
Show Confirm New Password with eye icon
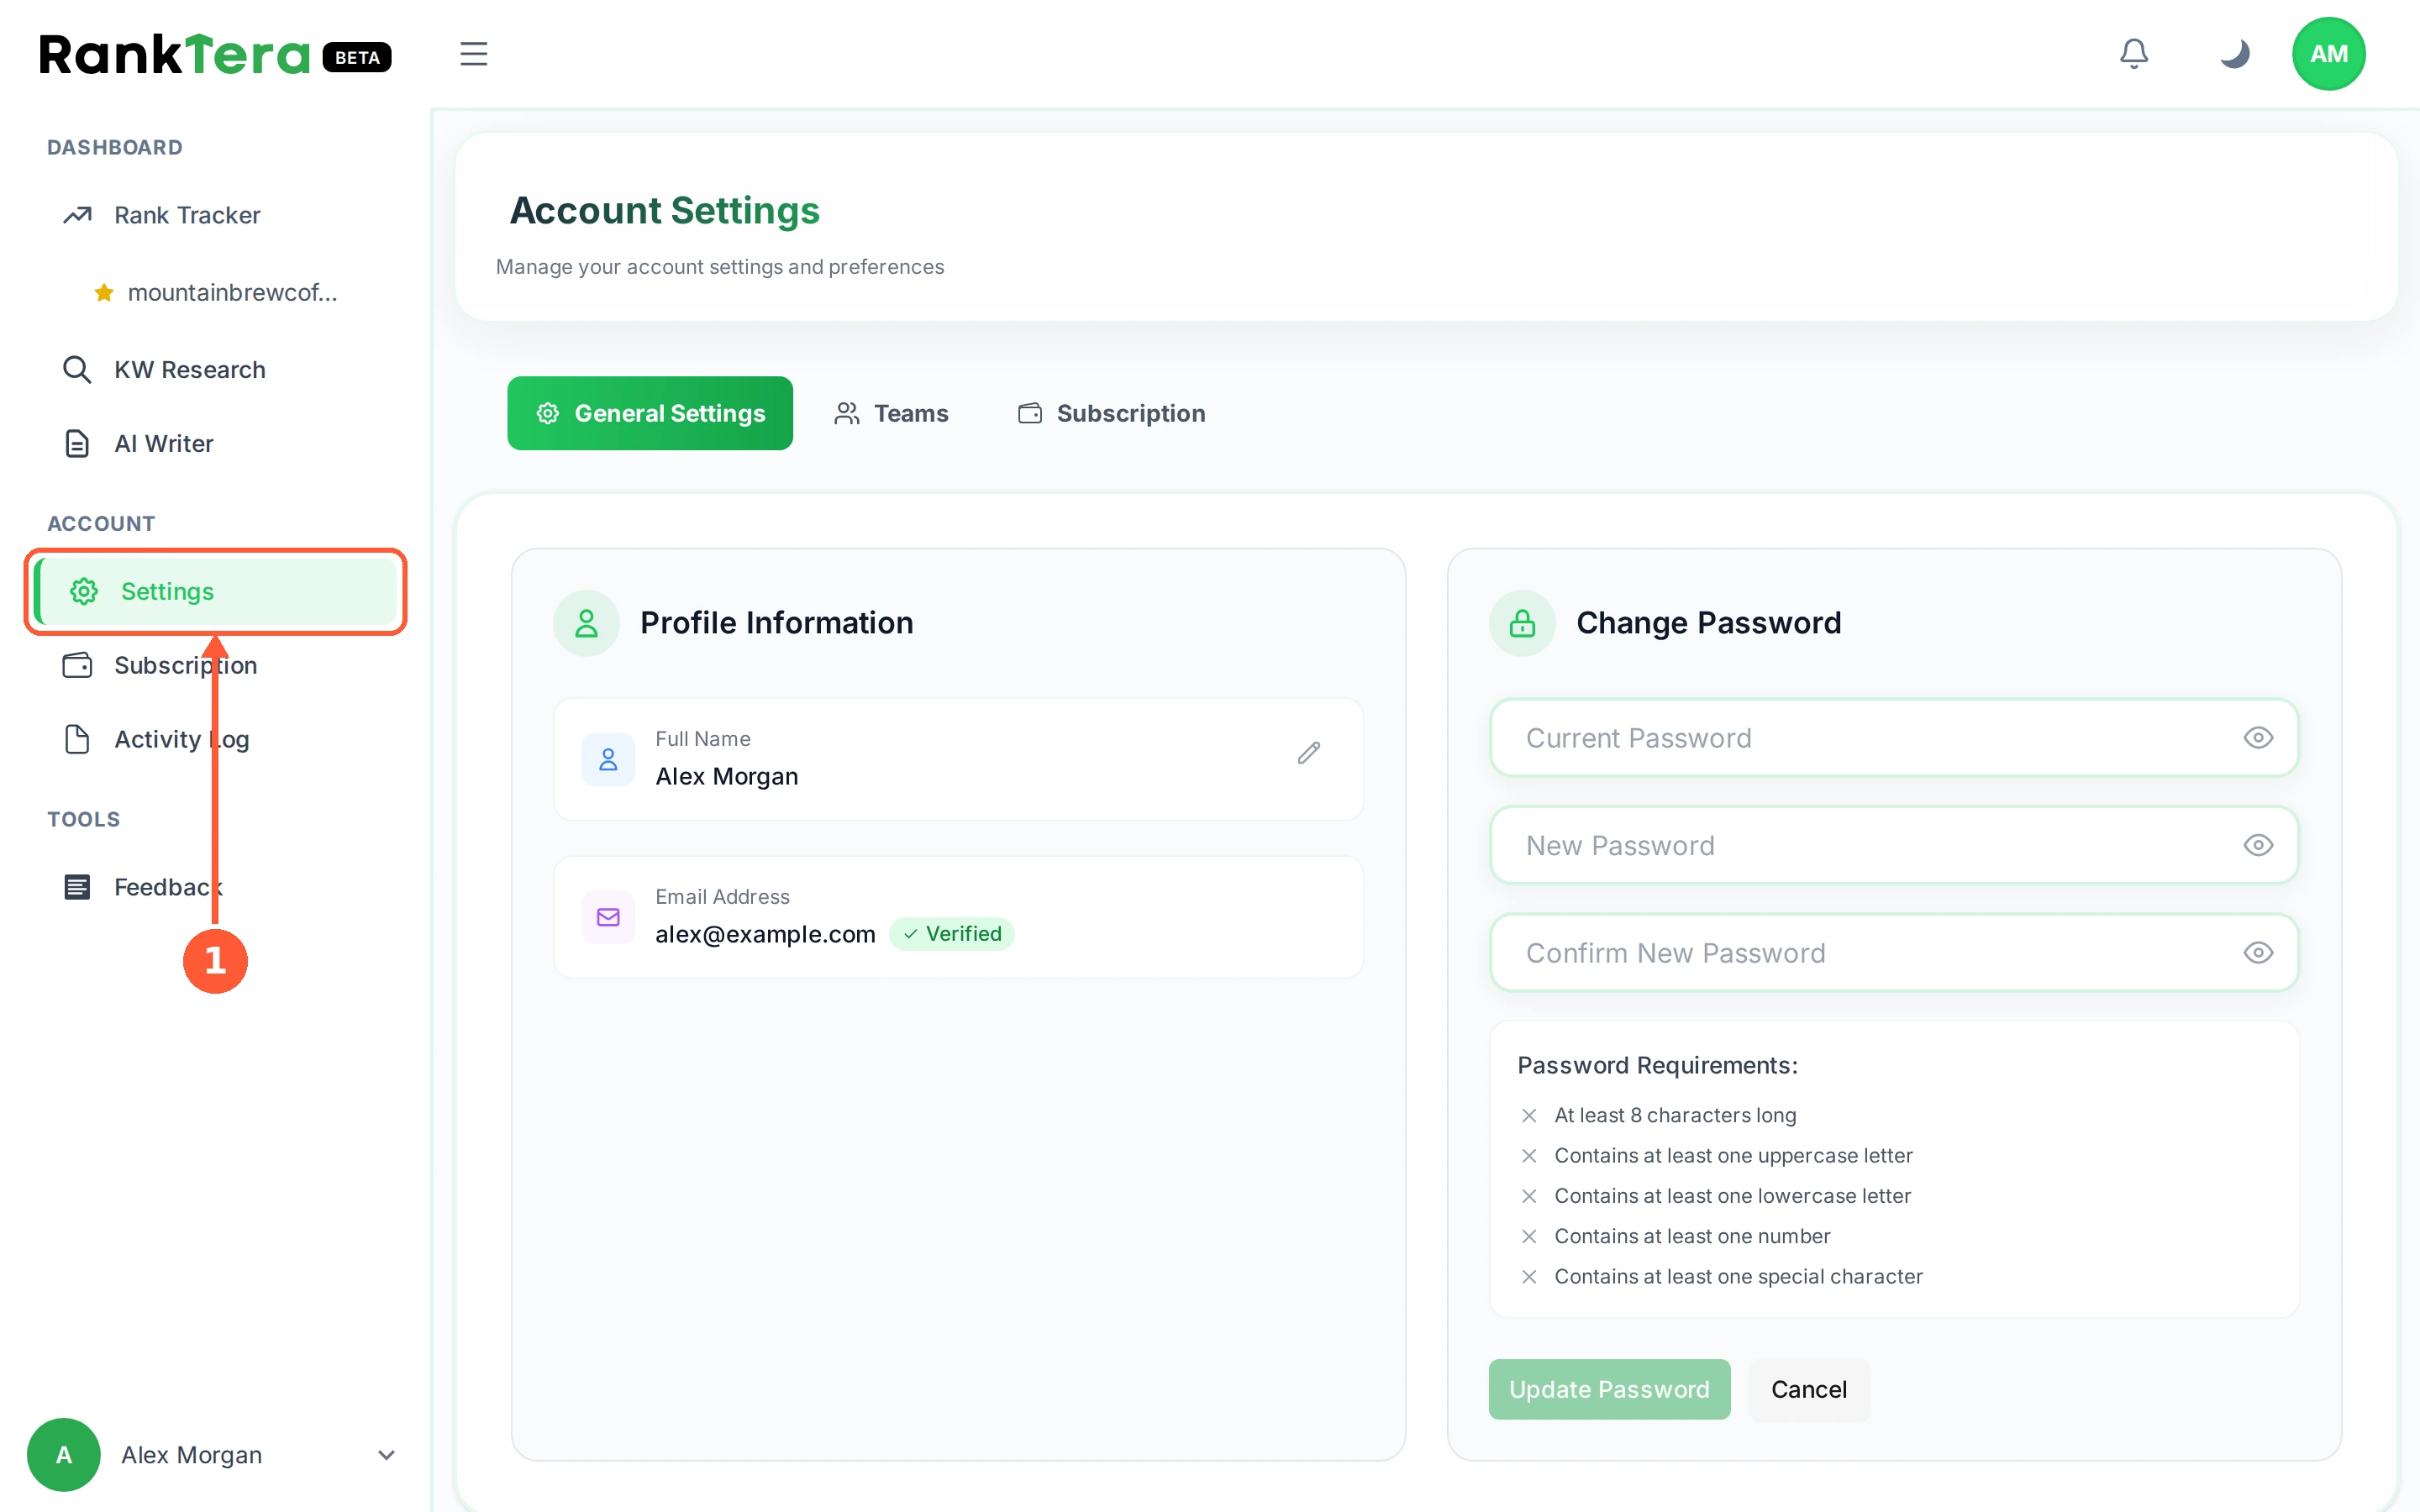[2258, 953]
